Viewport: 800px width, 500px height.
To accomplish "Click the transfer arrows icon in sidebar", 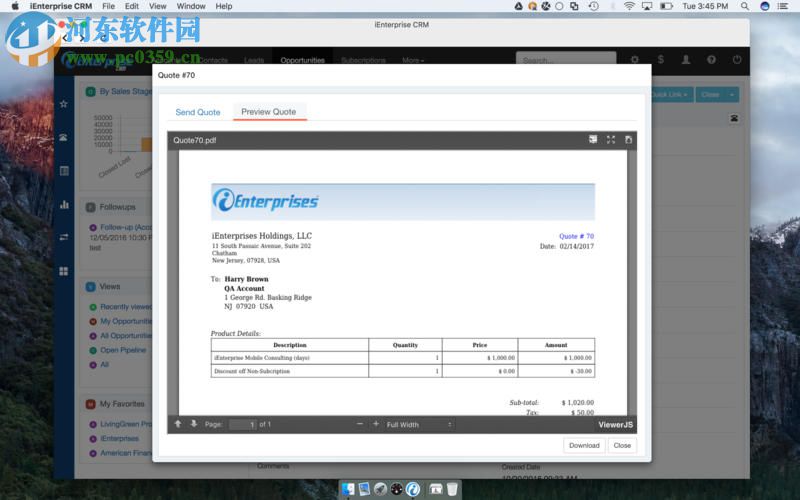I will pyautogui.click(x=64, y=237).
